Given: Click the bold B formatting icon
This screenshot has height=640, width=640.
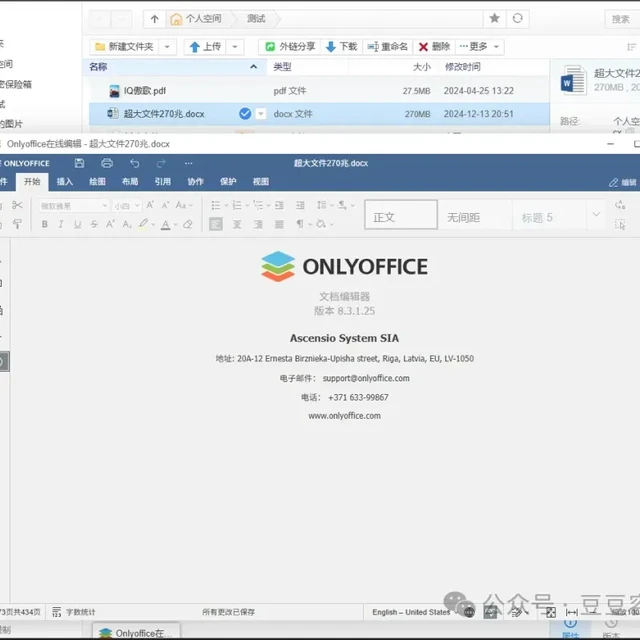Looking at the screenshot, I should [45, 225].
